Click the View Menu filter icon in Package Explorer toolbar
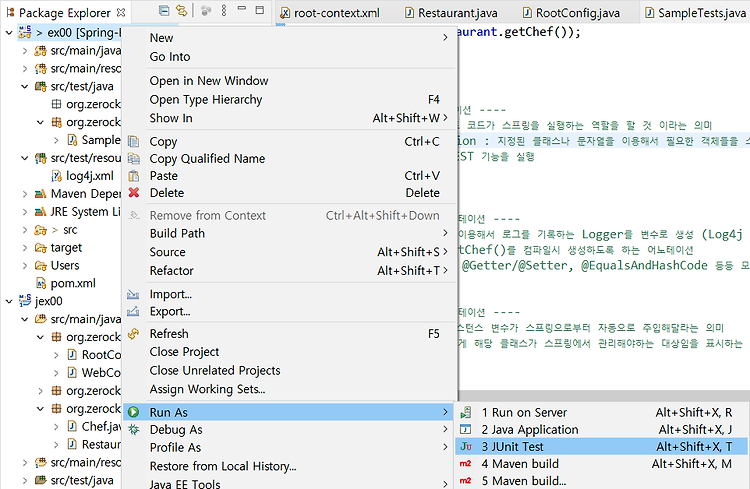The height and width of the screenshot is (489, 750). pyautogui.click(x=206, y=11)
